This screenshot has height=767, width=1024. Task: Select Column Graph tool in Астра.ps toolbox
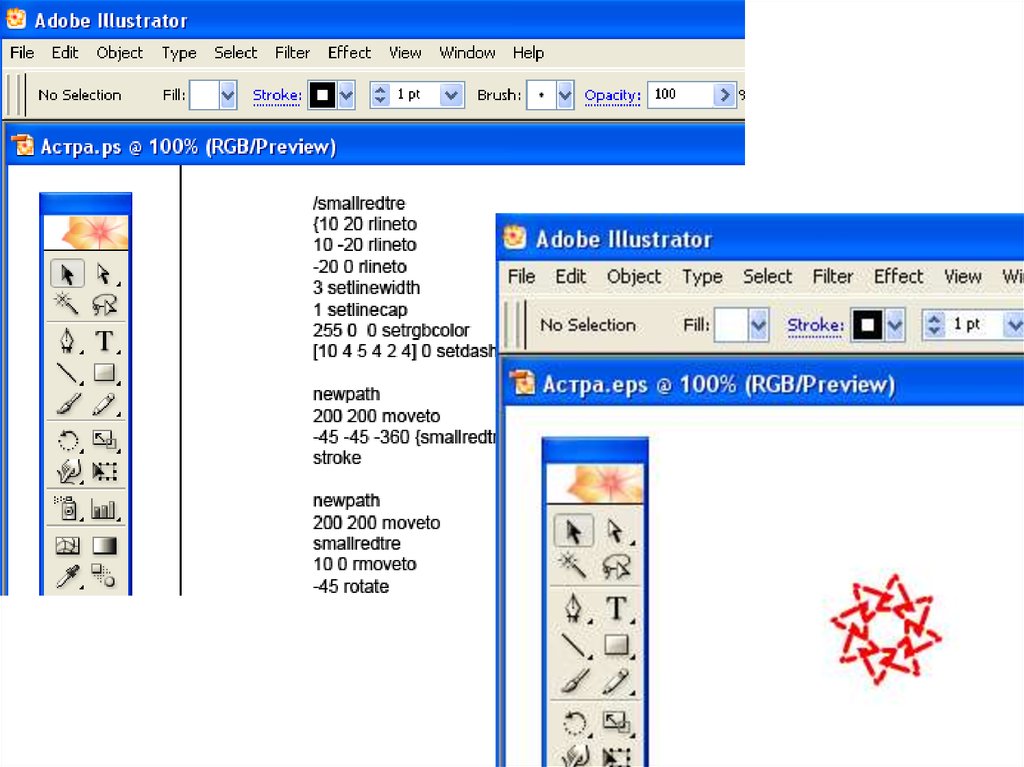tap(104, 508)
